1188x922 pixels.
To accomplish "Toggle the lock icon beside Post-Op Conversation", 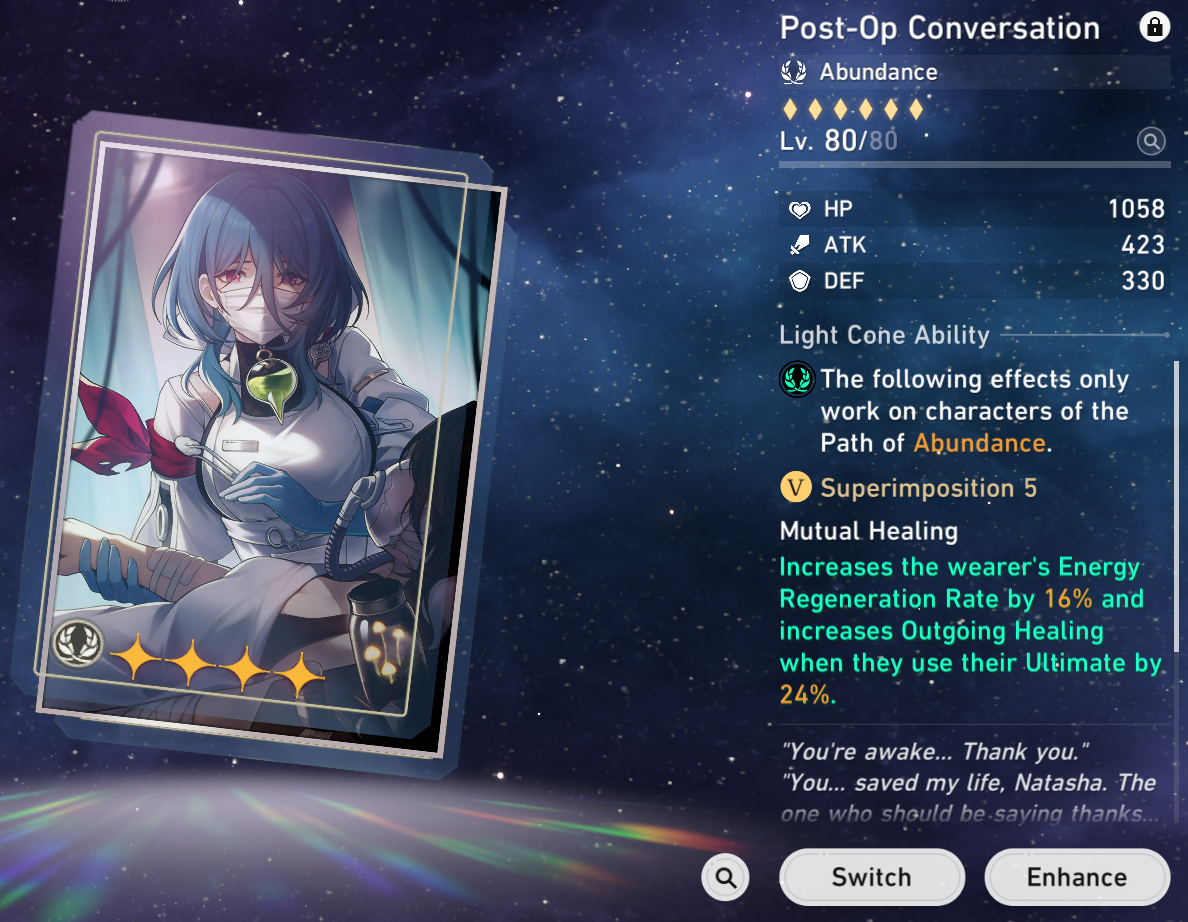I will pyautogui.click(x=1154, y=27).
